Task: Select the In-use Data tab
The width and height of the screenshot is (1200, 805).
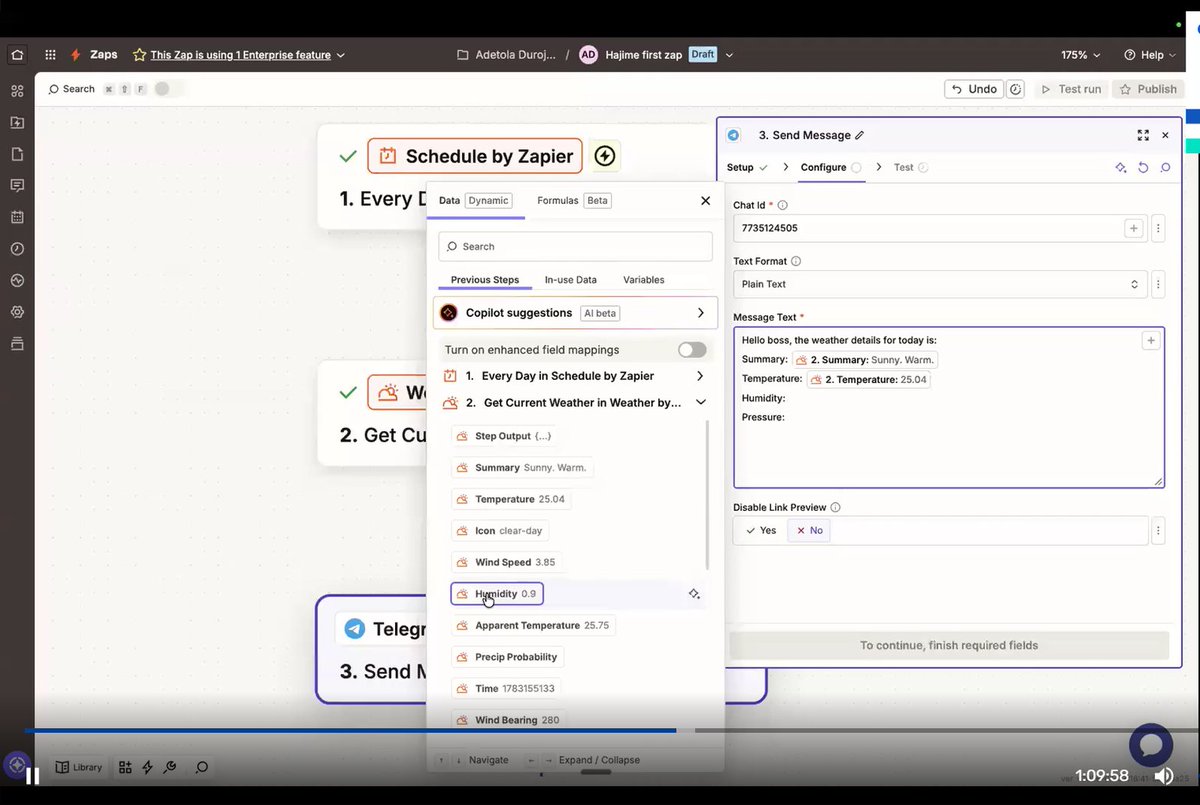Action: coord(571,280)
